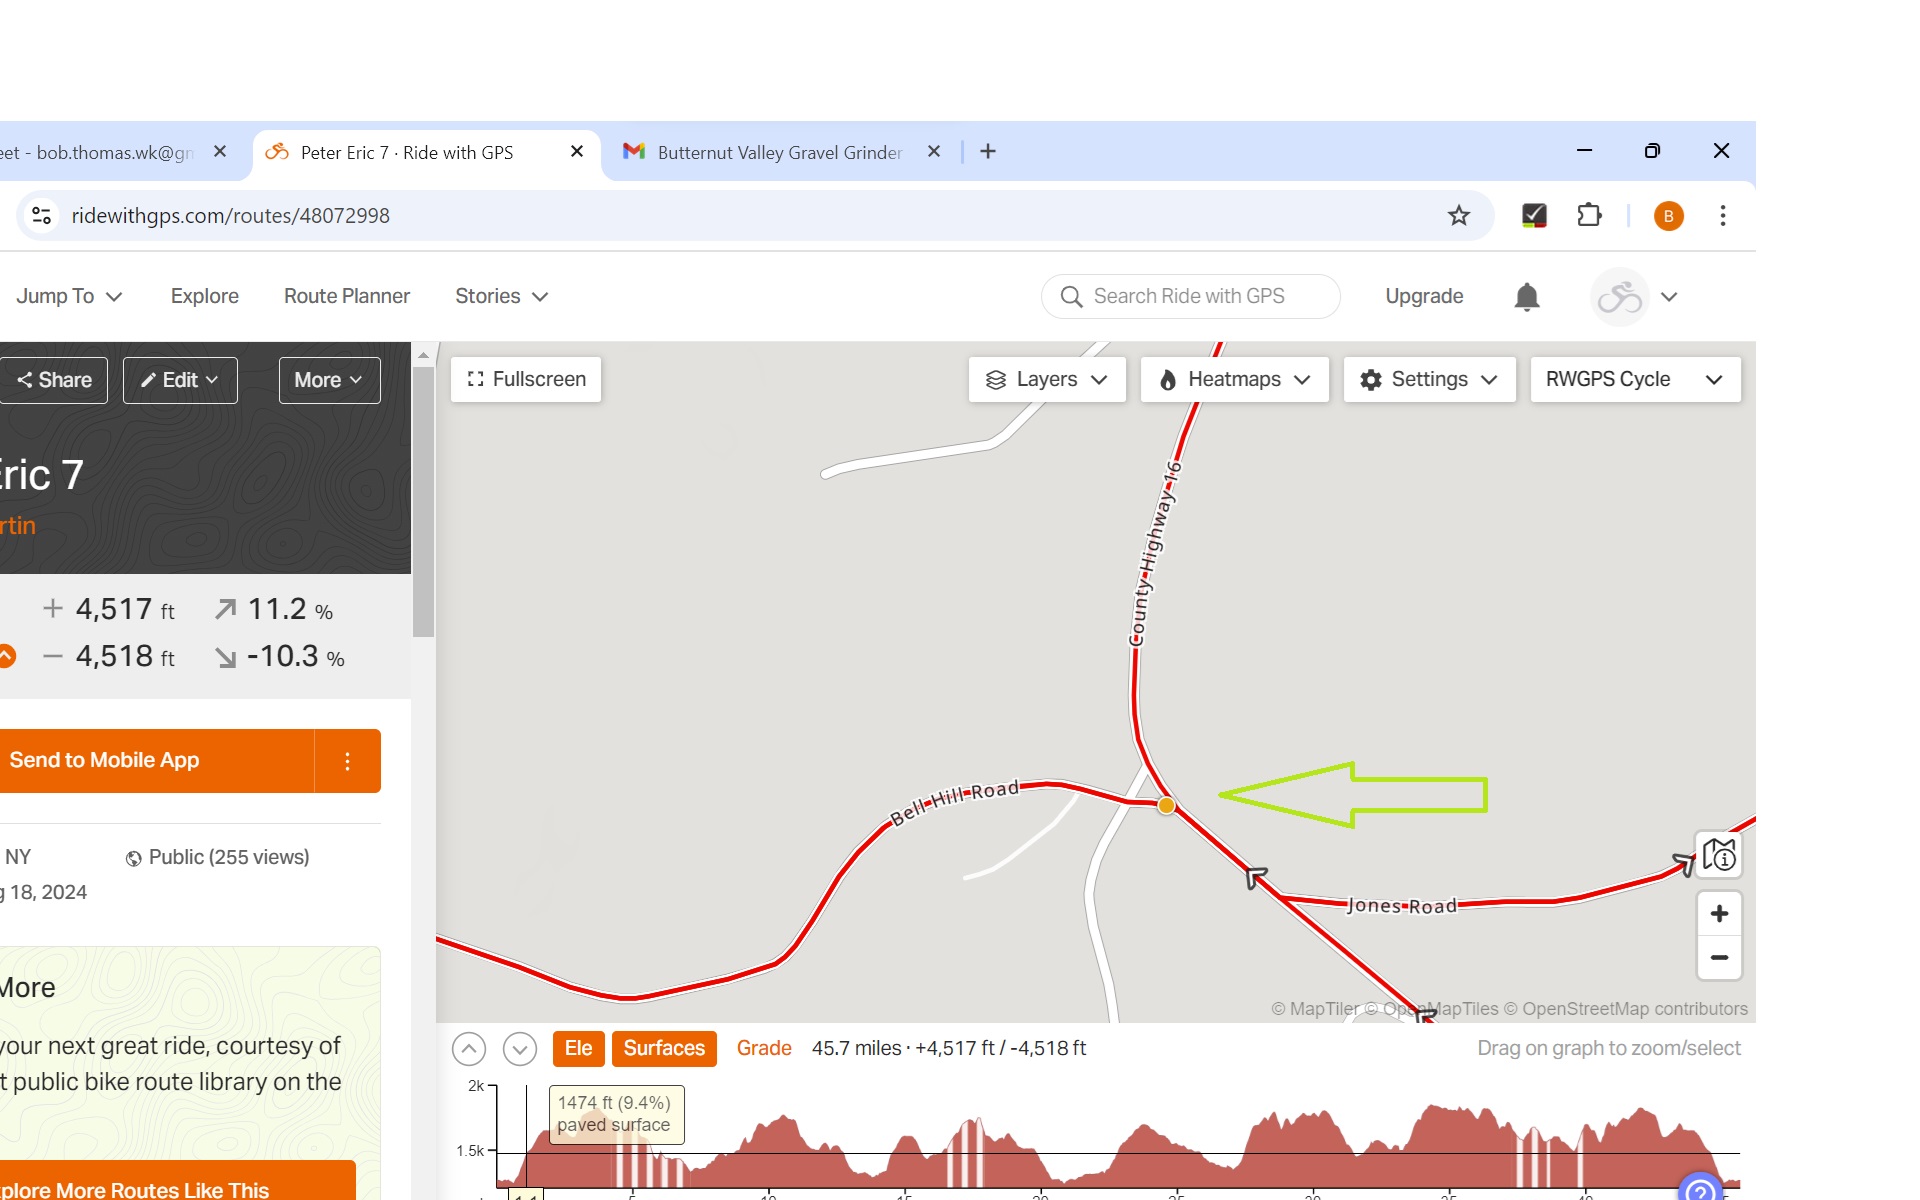1920x1200 pixels.
Task: Click the Fullscreen map button
Action: 526,380
